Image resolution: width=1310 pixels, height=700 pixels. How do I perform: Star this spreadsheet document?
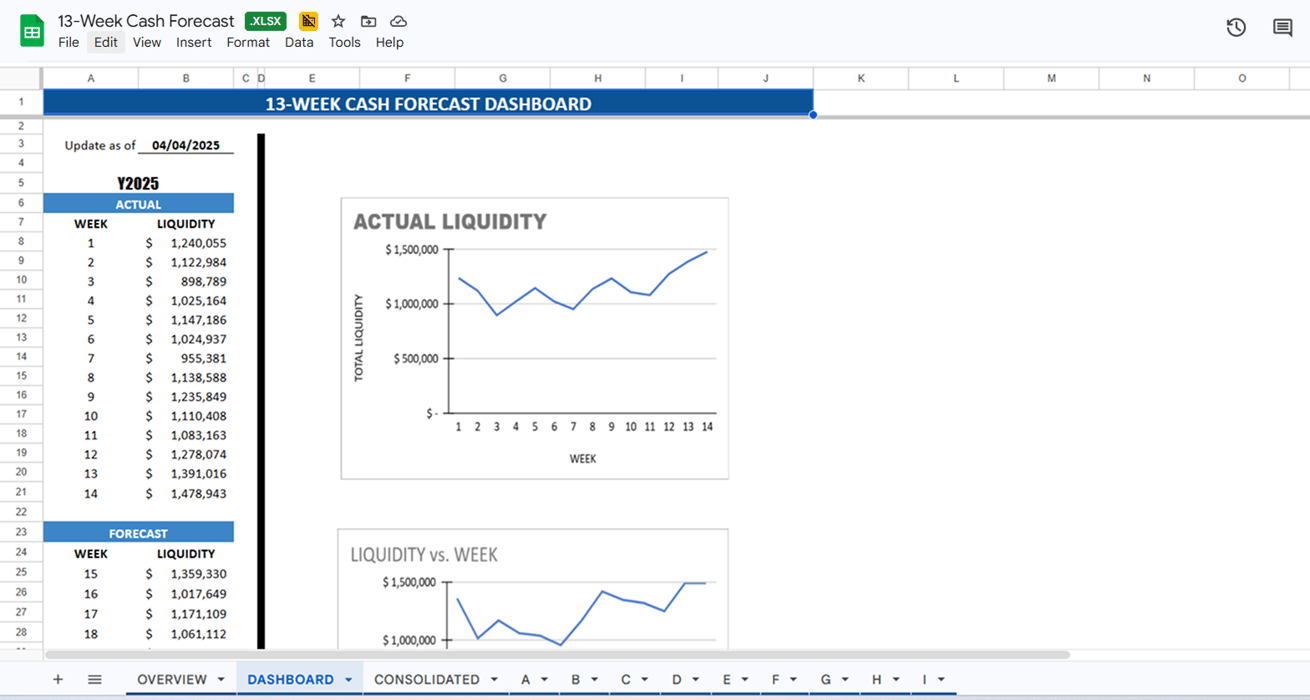click(338, 21)
